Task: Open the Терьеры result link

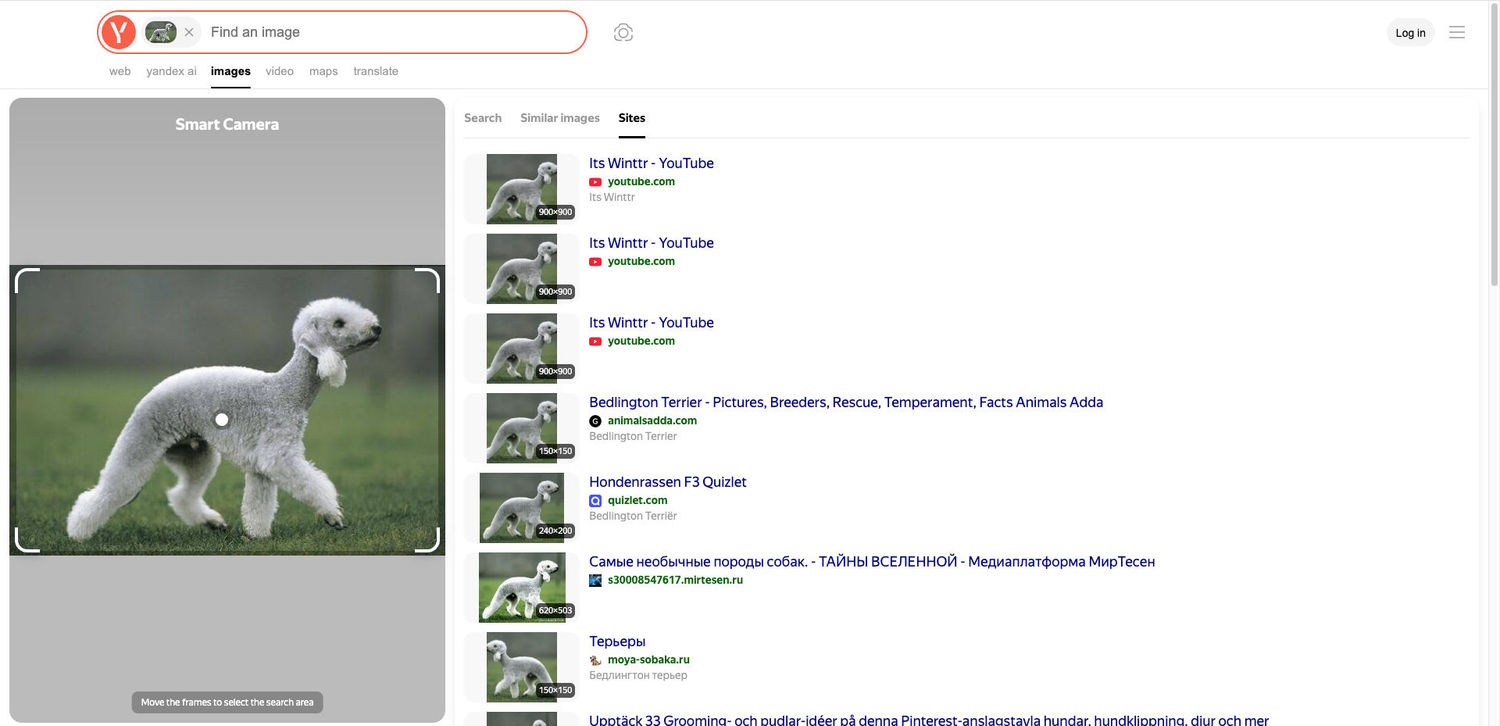Action: [x=617, y=642]
